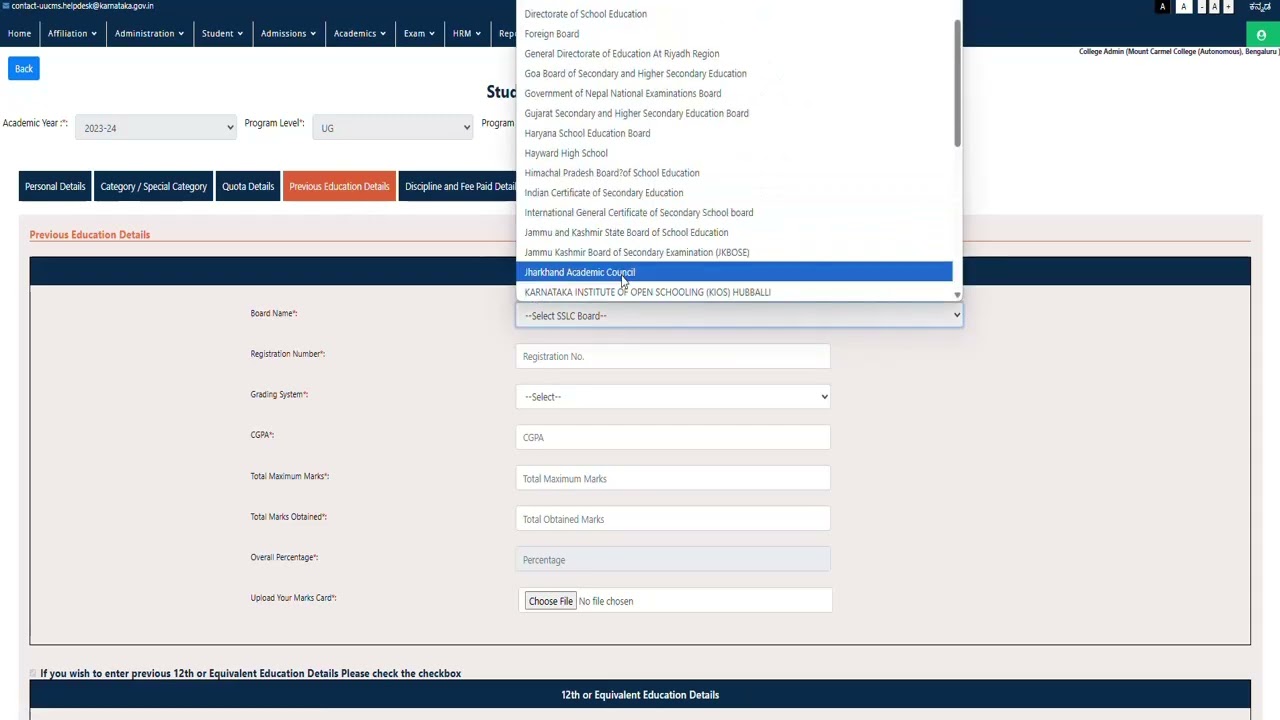Tick the 12th or equivalent education checkbox
Screen dimensions: 1280x720
[x=33, y=674]
